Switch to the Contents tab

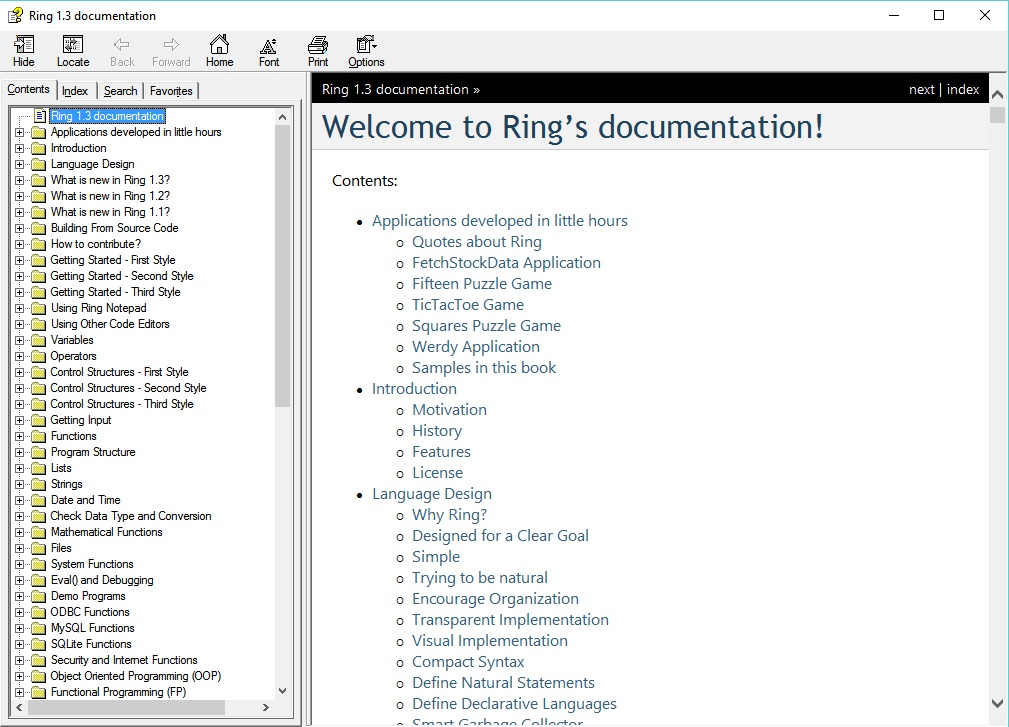pyautogui.click(x=28, y=89)
